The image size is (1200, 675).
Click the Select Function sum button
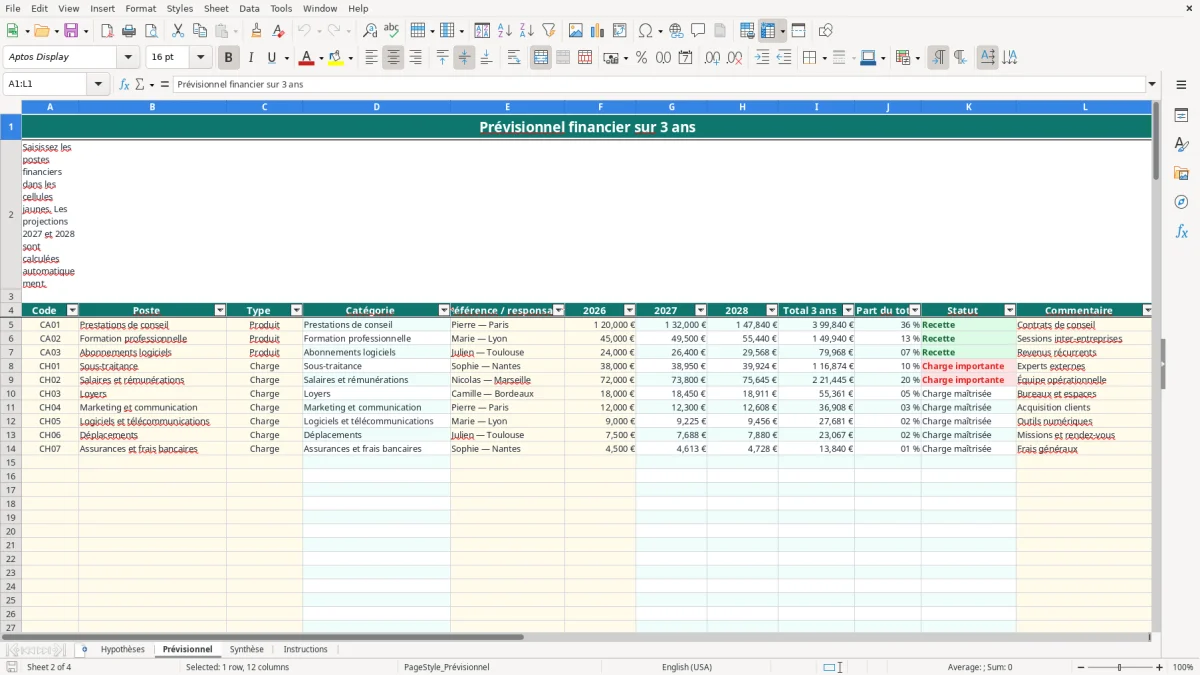pyautogui.click(x=139, y=85)
